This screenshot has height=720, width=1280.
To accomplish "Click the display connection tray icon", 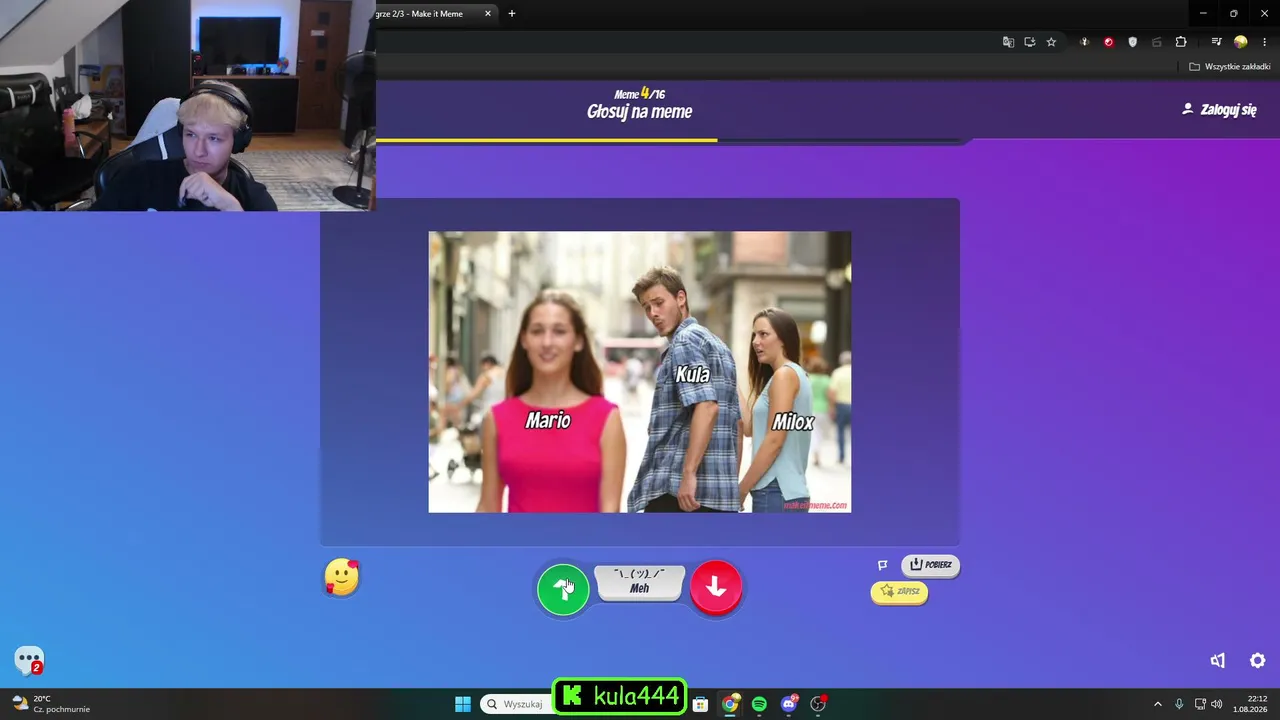I will point(1200,704).
